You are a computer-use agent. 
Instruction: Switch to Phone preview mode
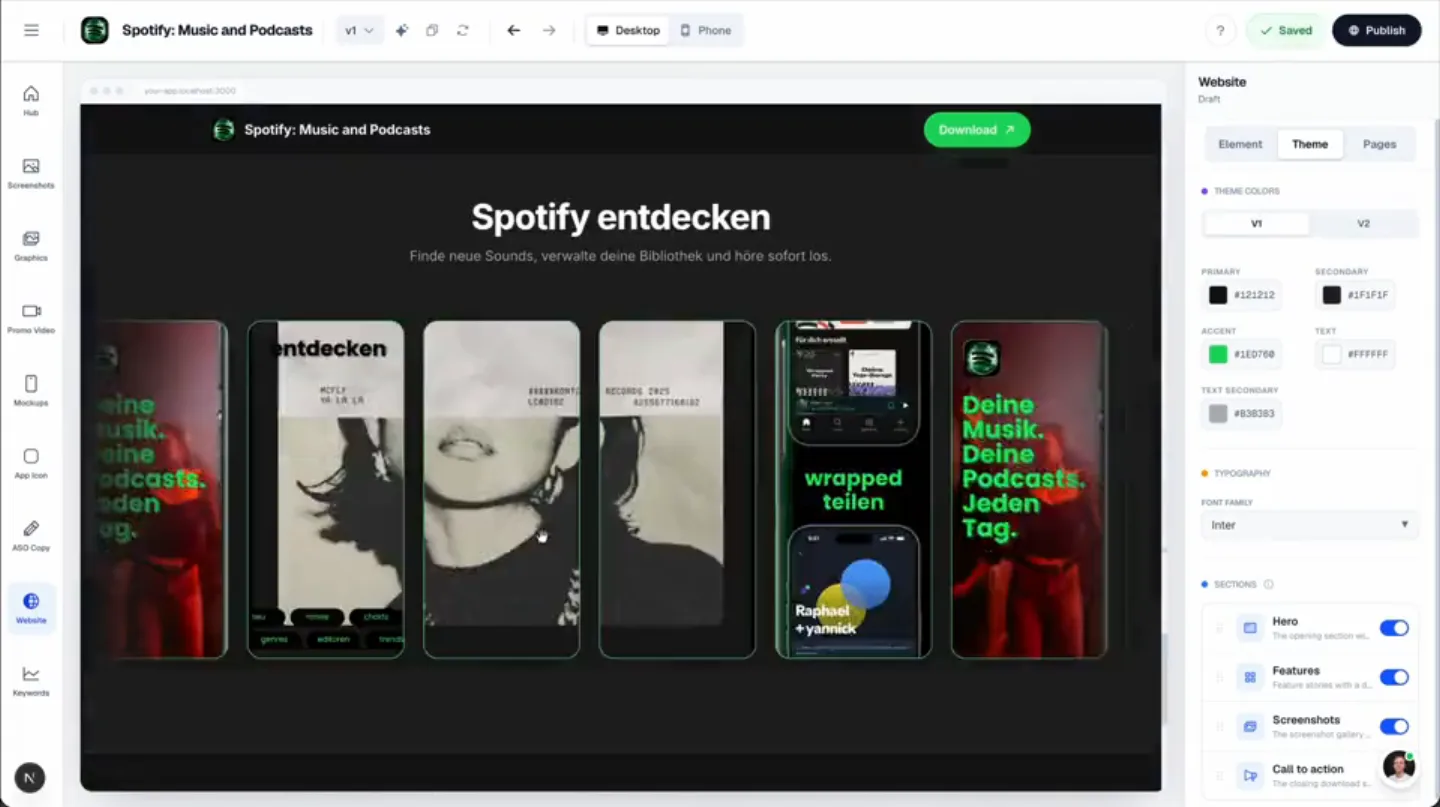tap(706, 30)
